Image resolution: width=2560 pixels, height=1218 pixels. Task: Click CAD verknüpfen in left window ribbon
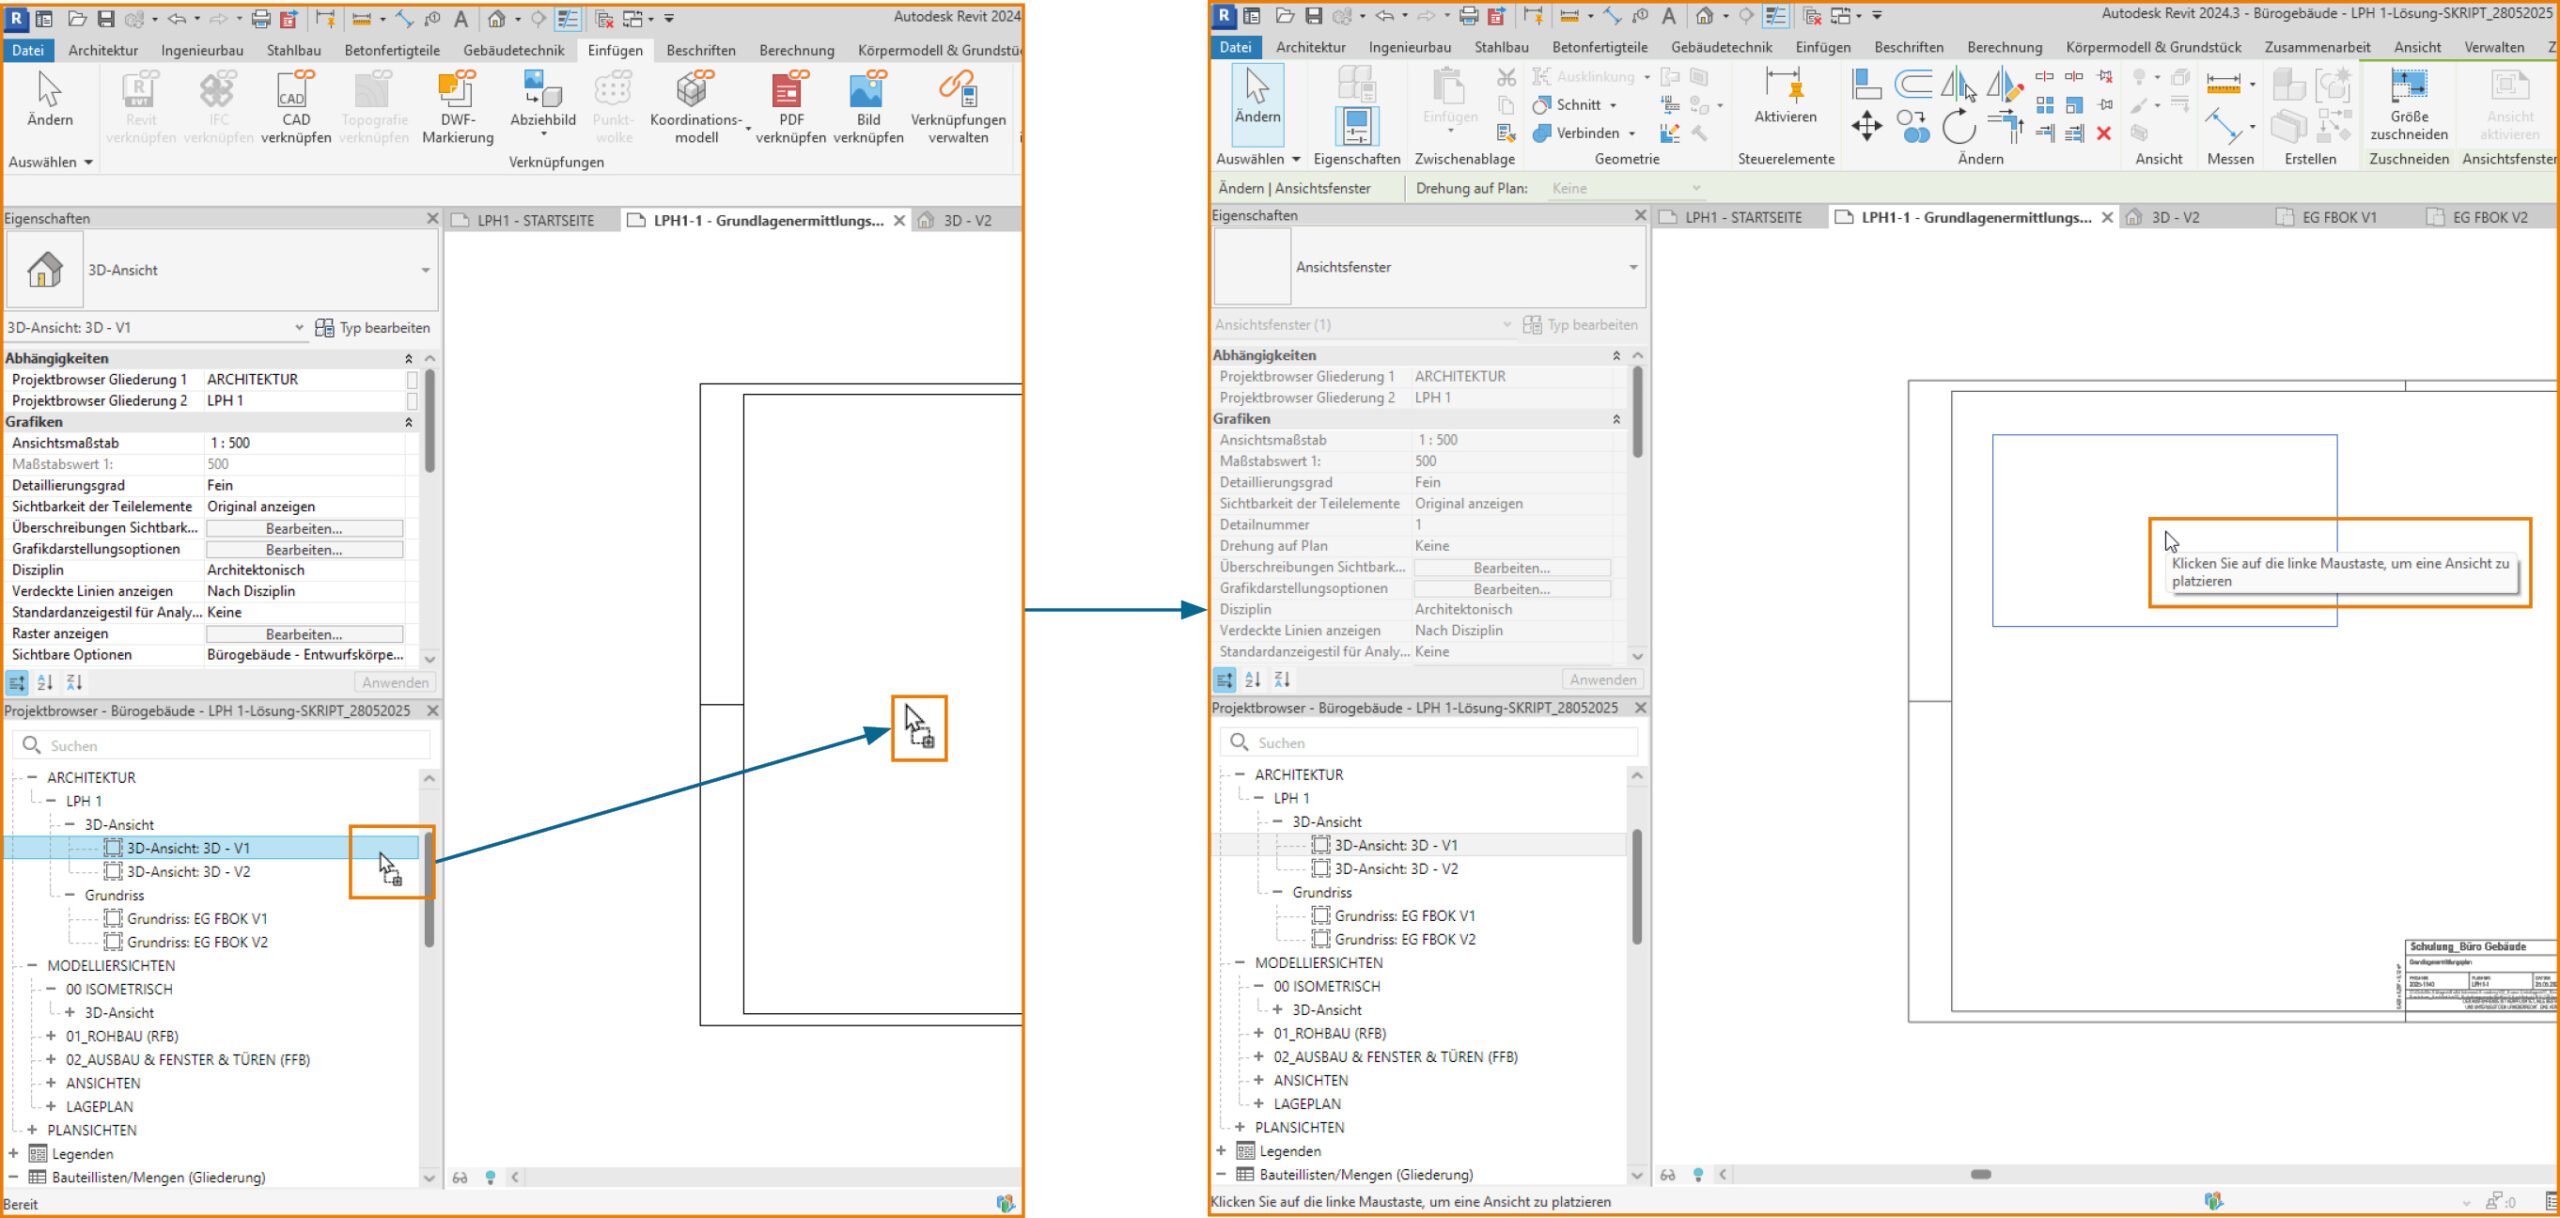click(x=296, y=108)
